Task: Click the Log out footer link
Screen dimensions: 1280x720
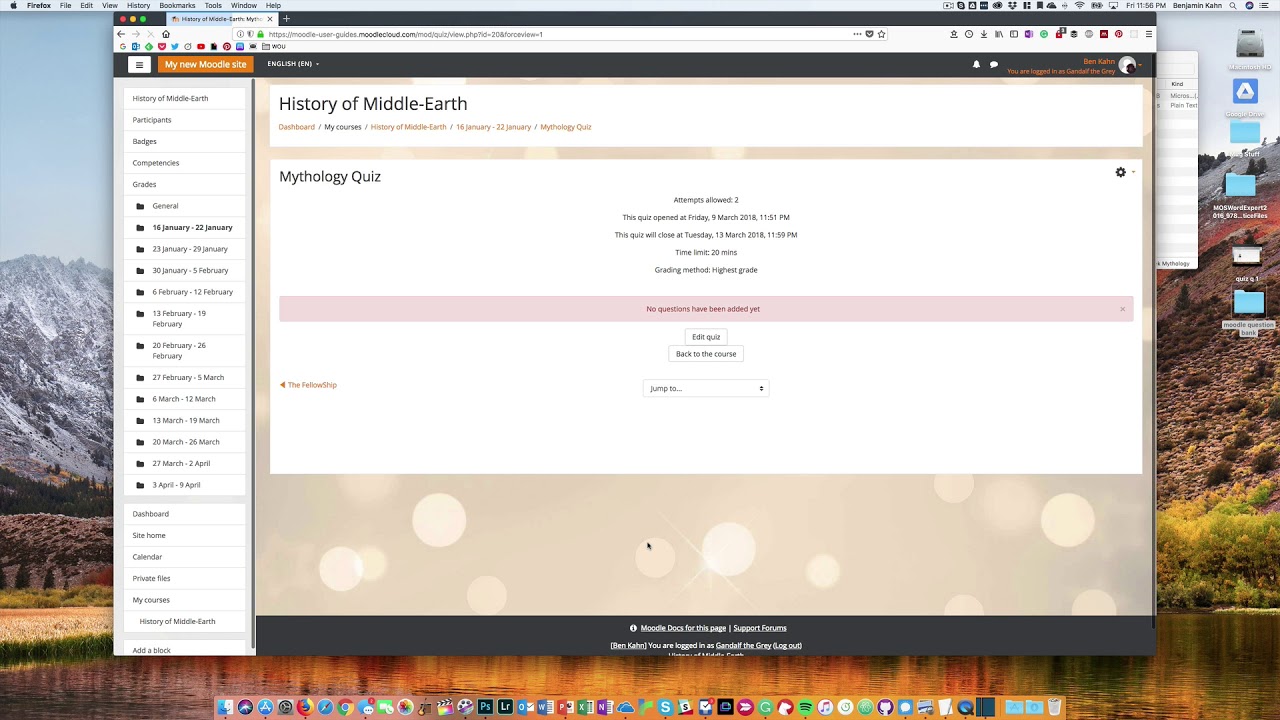Action: point(788,646)
